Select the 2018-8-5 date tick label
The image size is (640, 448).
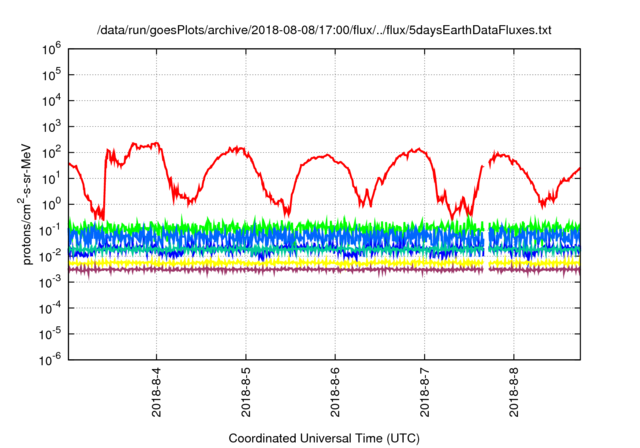[246, 392]
